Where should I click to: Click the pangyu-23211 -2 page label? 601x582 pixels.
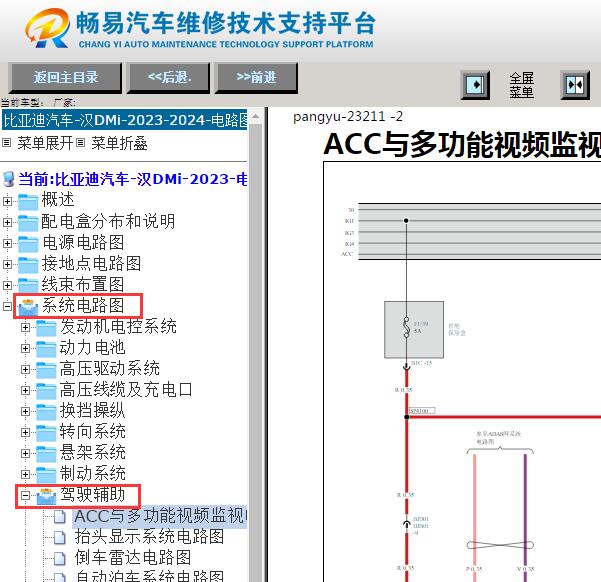348,117
